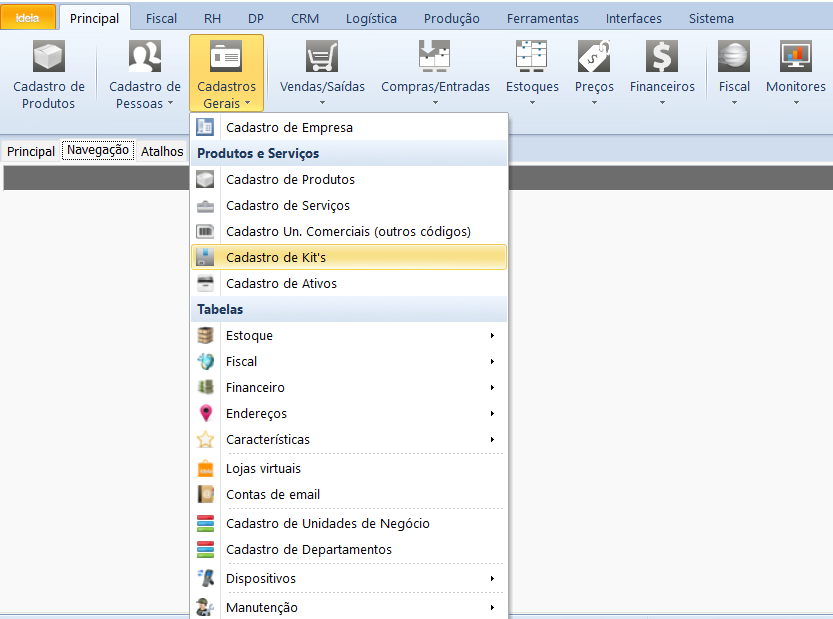Open the Vendas/Saídas shopping cart icon
Screen dimensions: 833x619
click(x=322, y=57)
